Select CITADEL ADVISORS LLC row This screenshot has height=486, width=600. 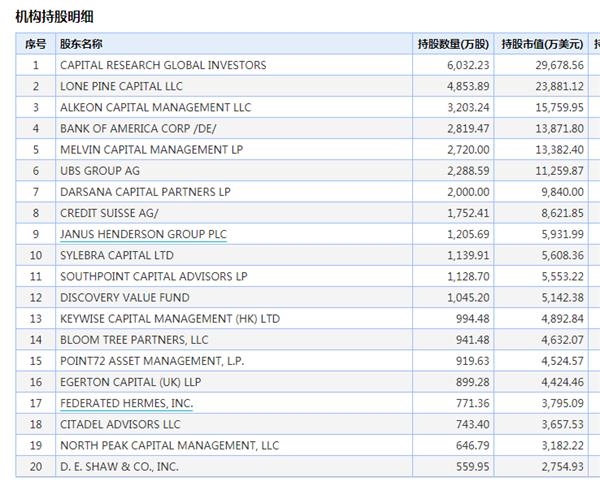[308, 424]
